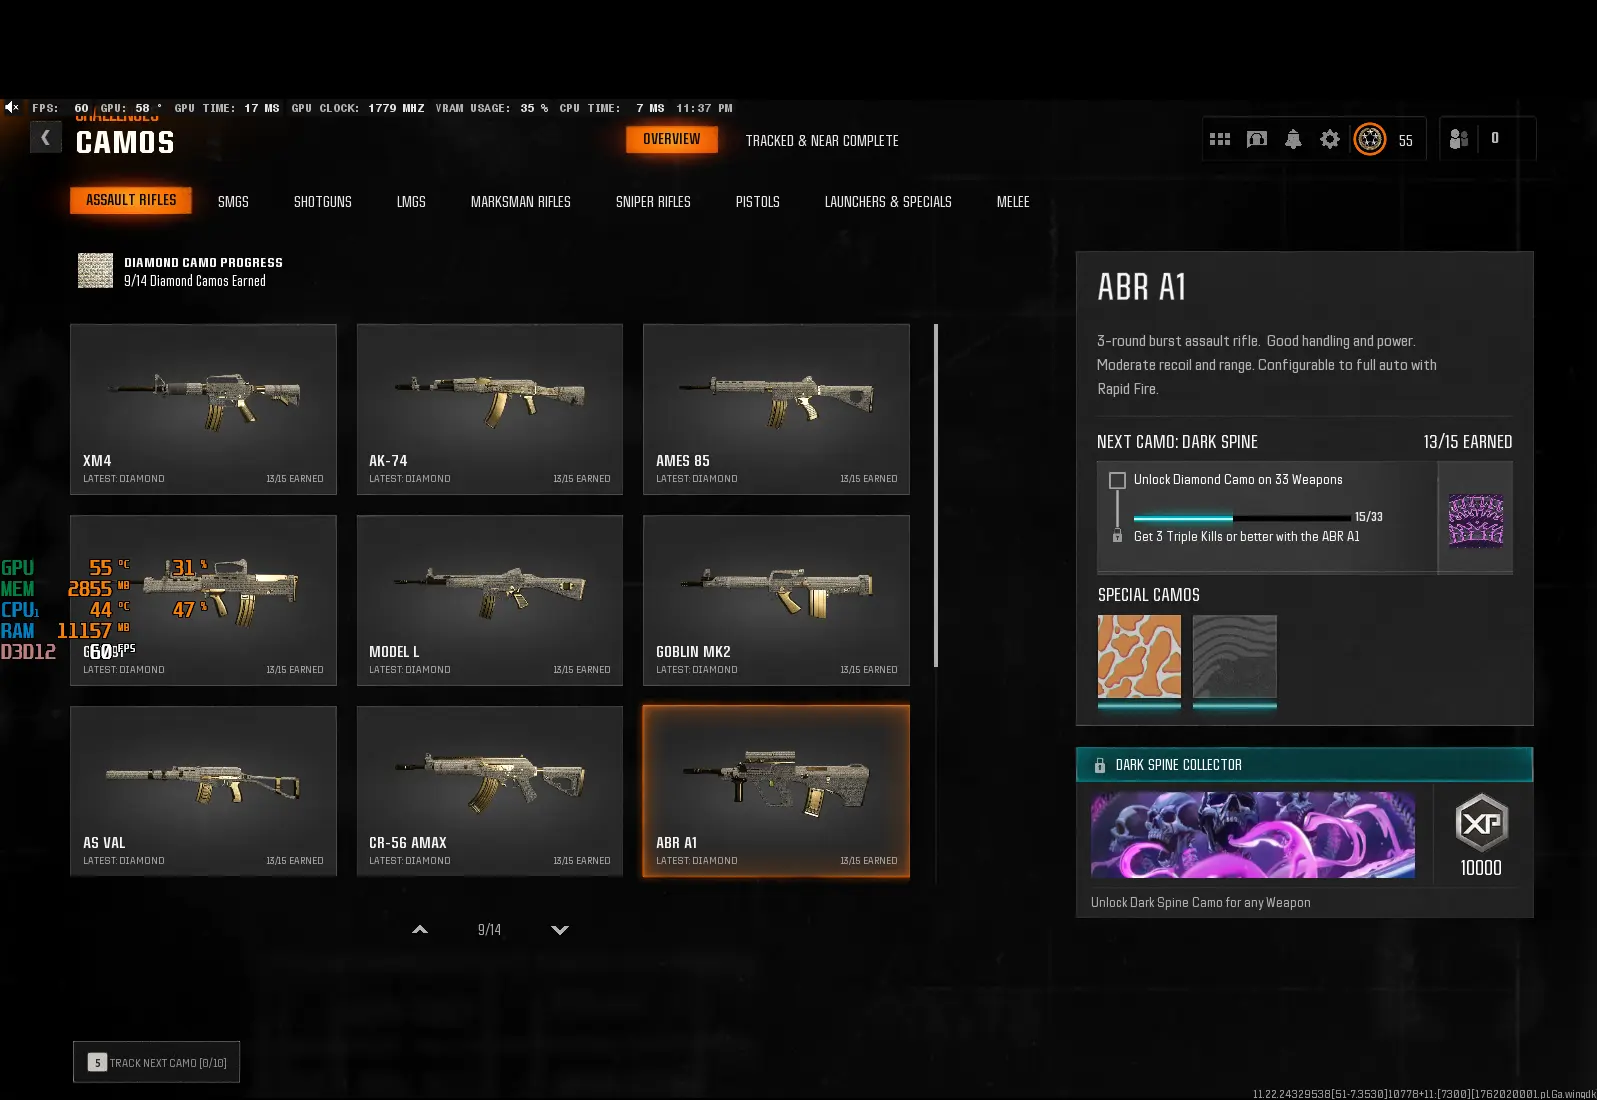Select the Pistols category
This screenshot has height=1100, width=1597.
pos(758,202)
